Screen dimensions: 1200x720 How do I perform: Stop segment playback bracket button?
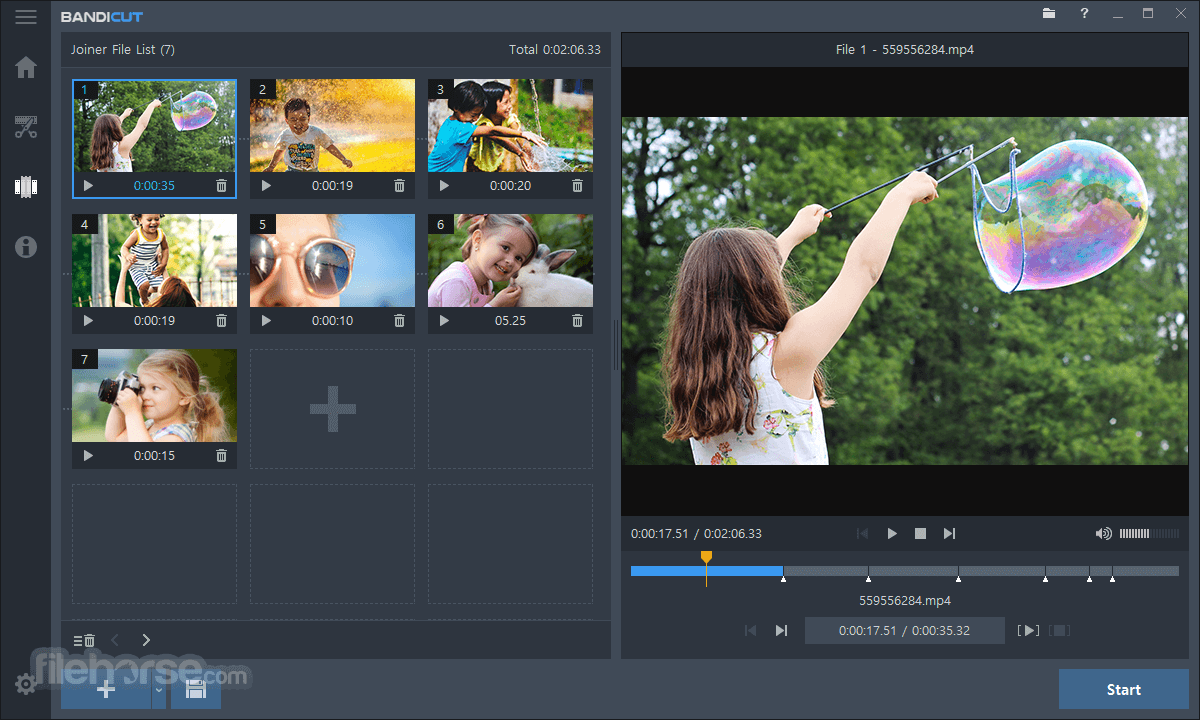1060,630
